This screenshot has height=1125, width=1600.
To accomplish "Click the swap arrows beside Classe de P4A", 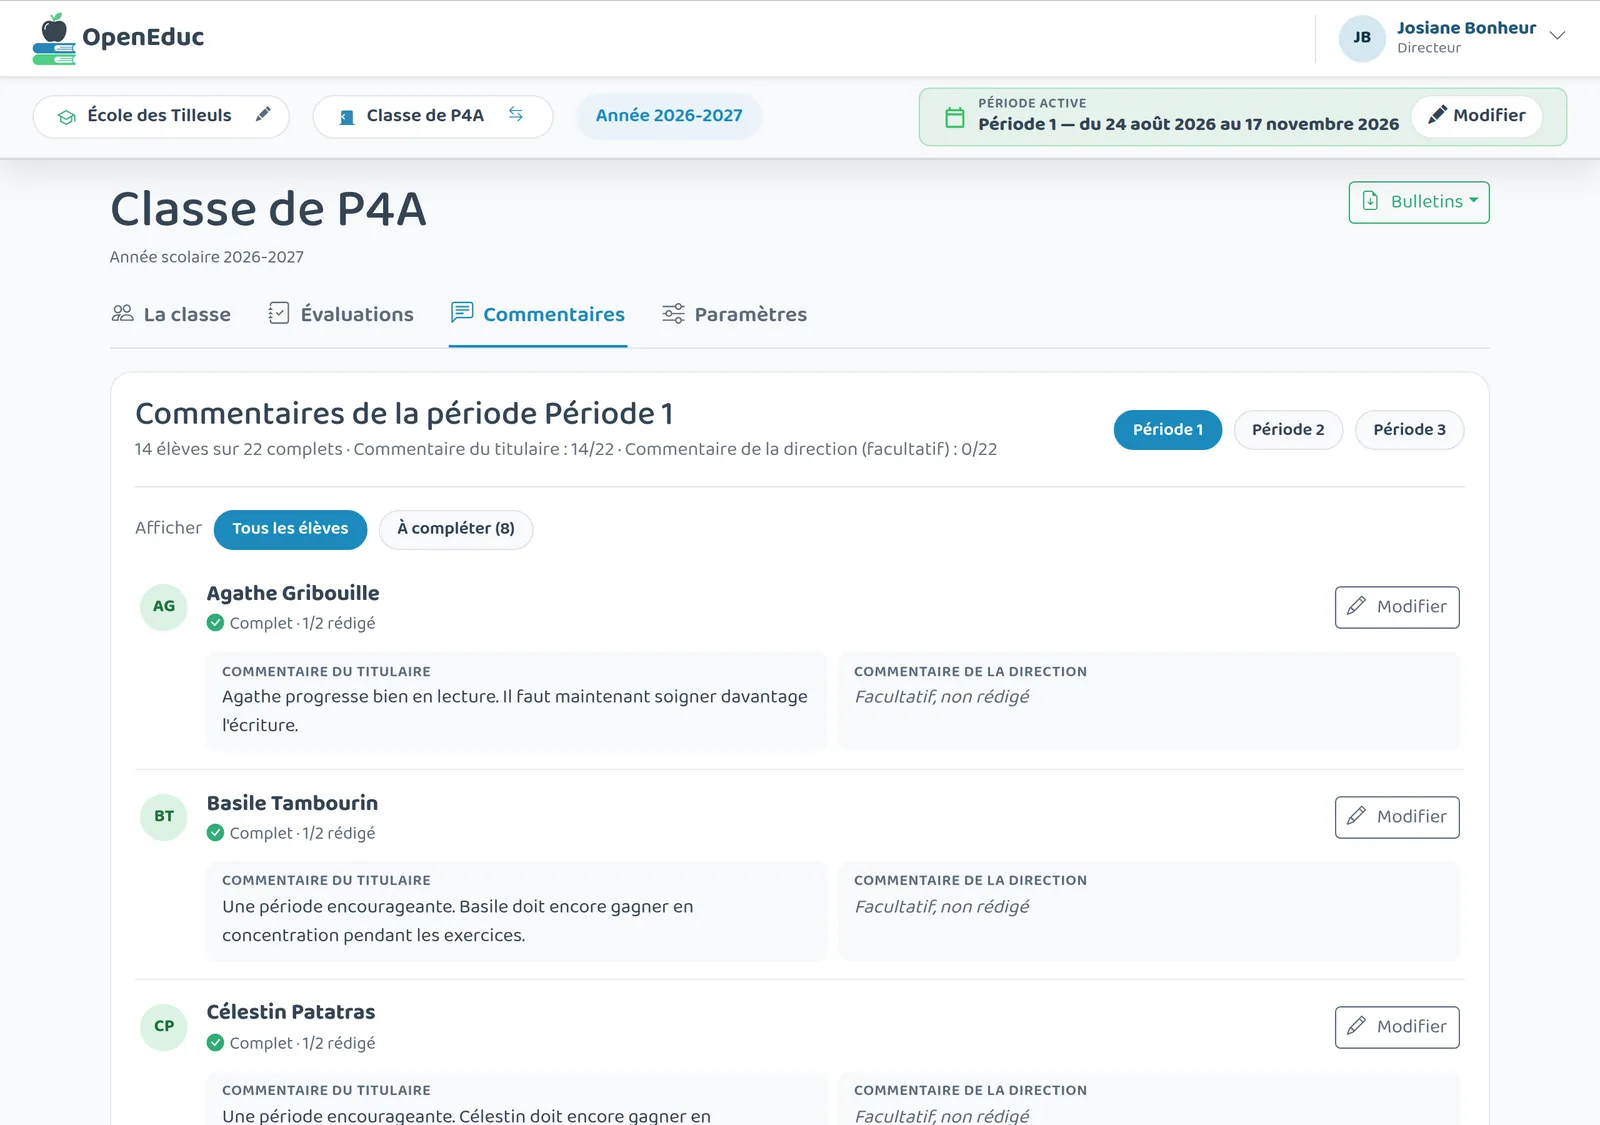I will [x=516, y=114].
